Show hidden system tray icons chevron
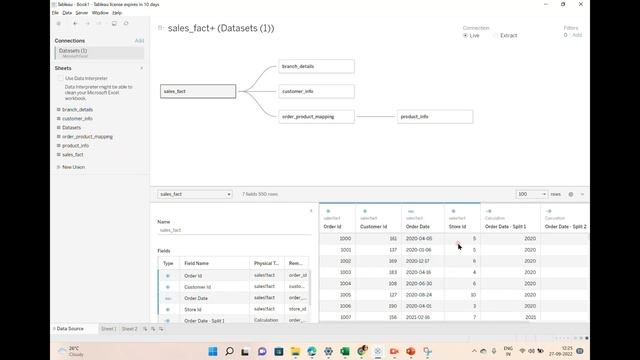Image resolution: width=640 pixels, height=360 pixels. coord(474,351)
